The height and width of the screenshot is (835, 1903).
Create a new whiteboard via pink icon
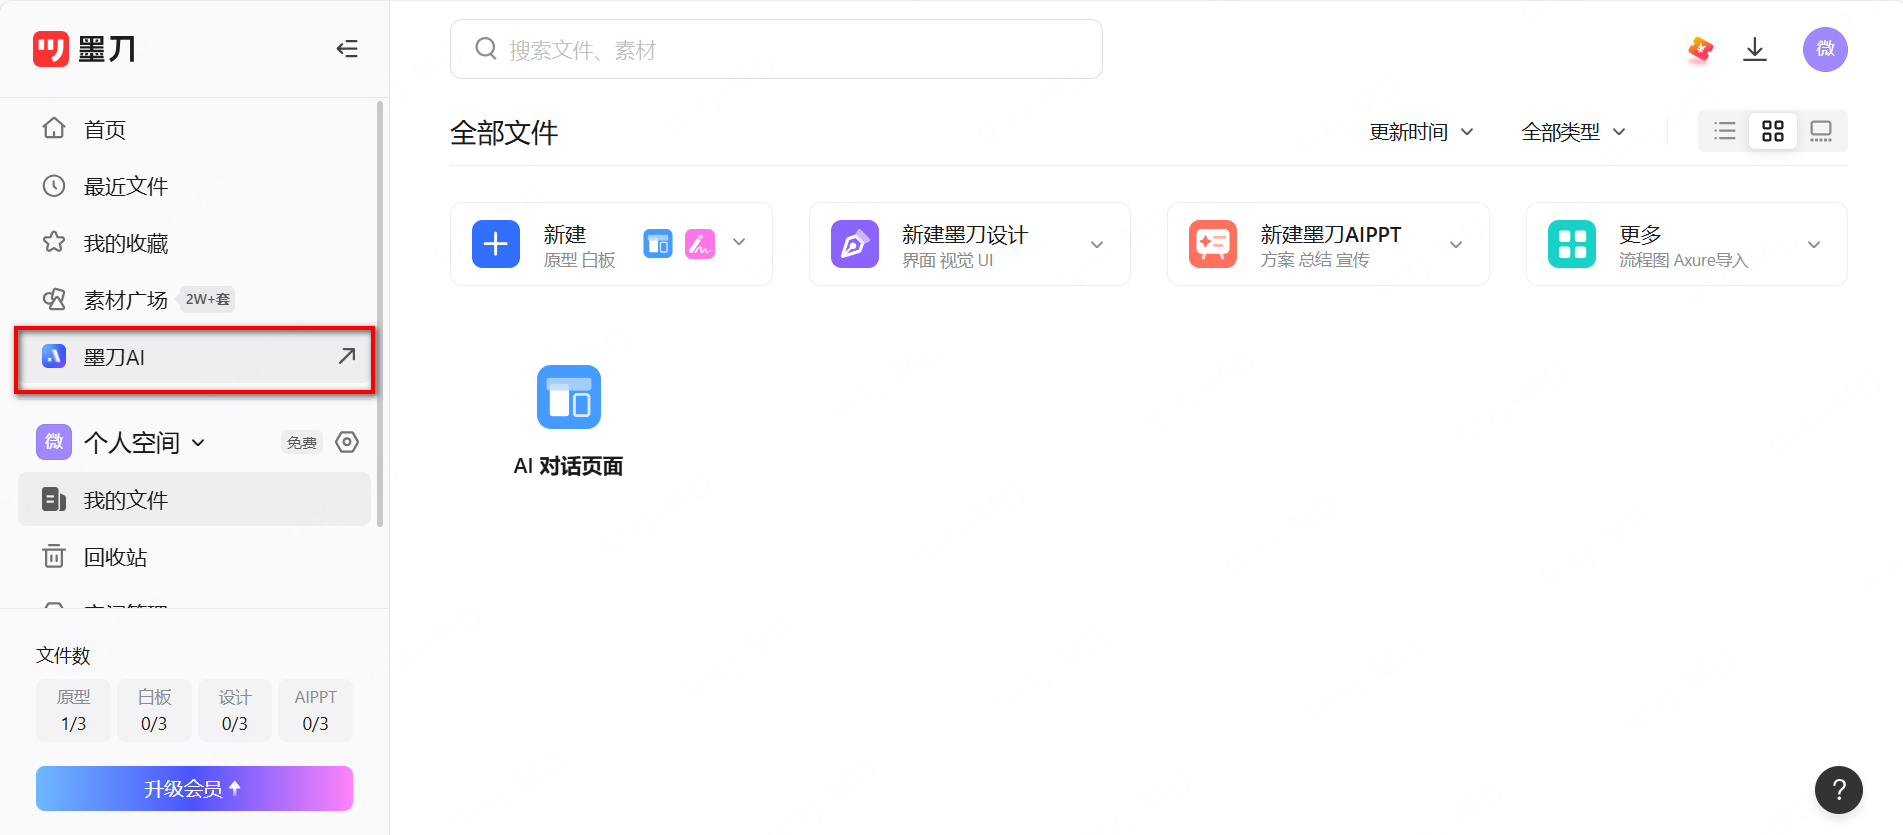[x=700, y=243]
